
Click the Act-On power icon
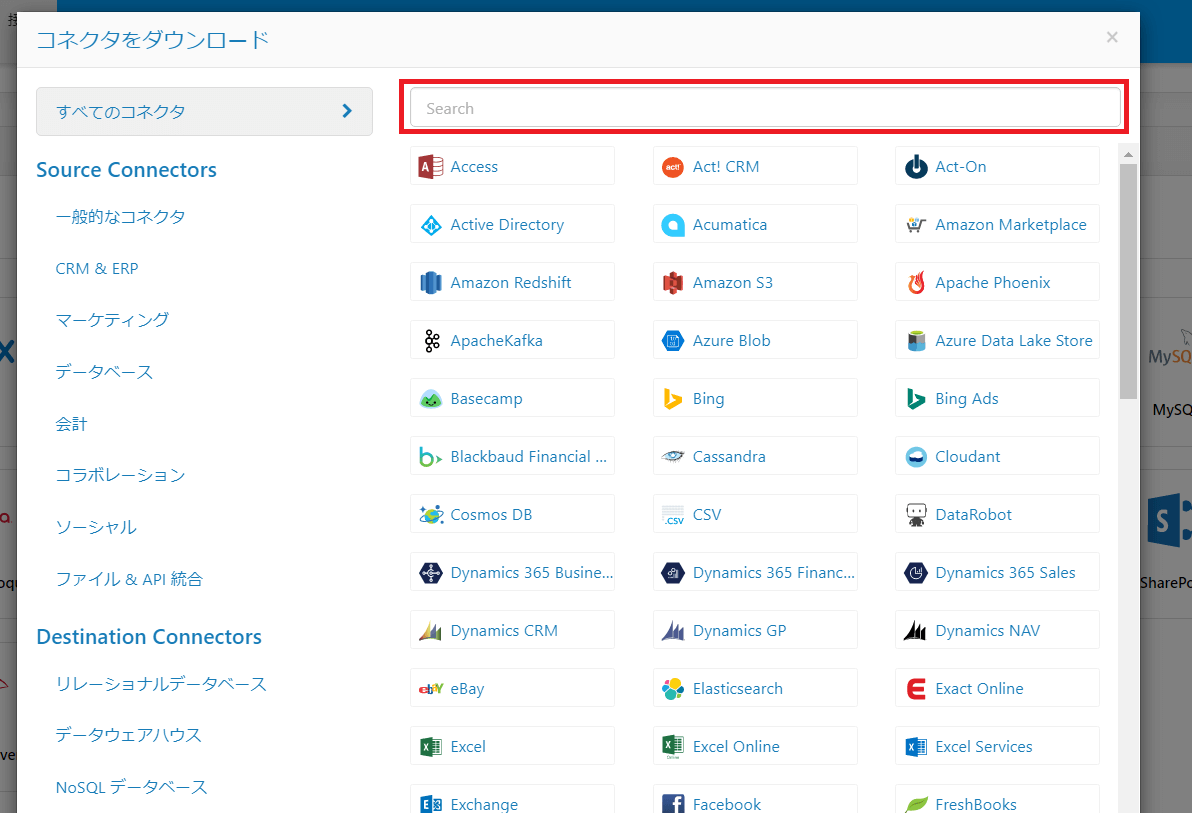click(916, 167)
